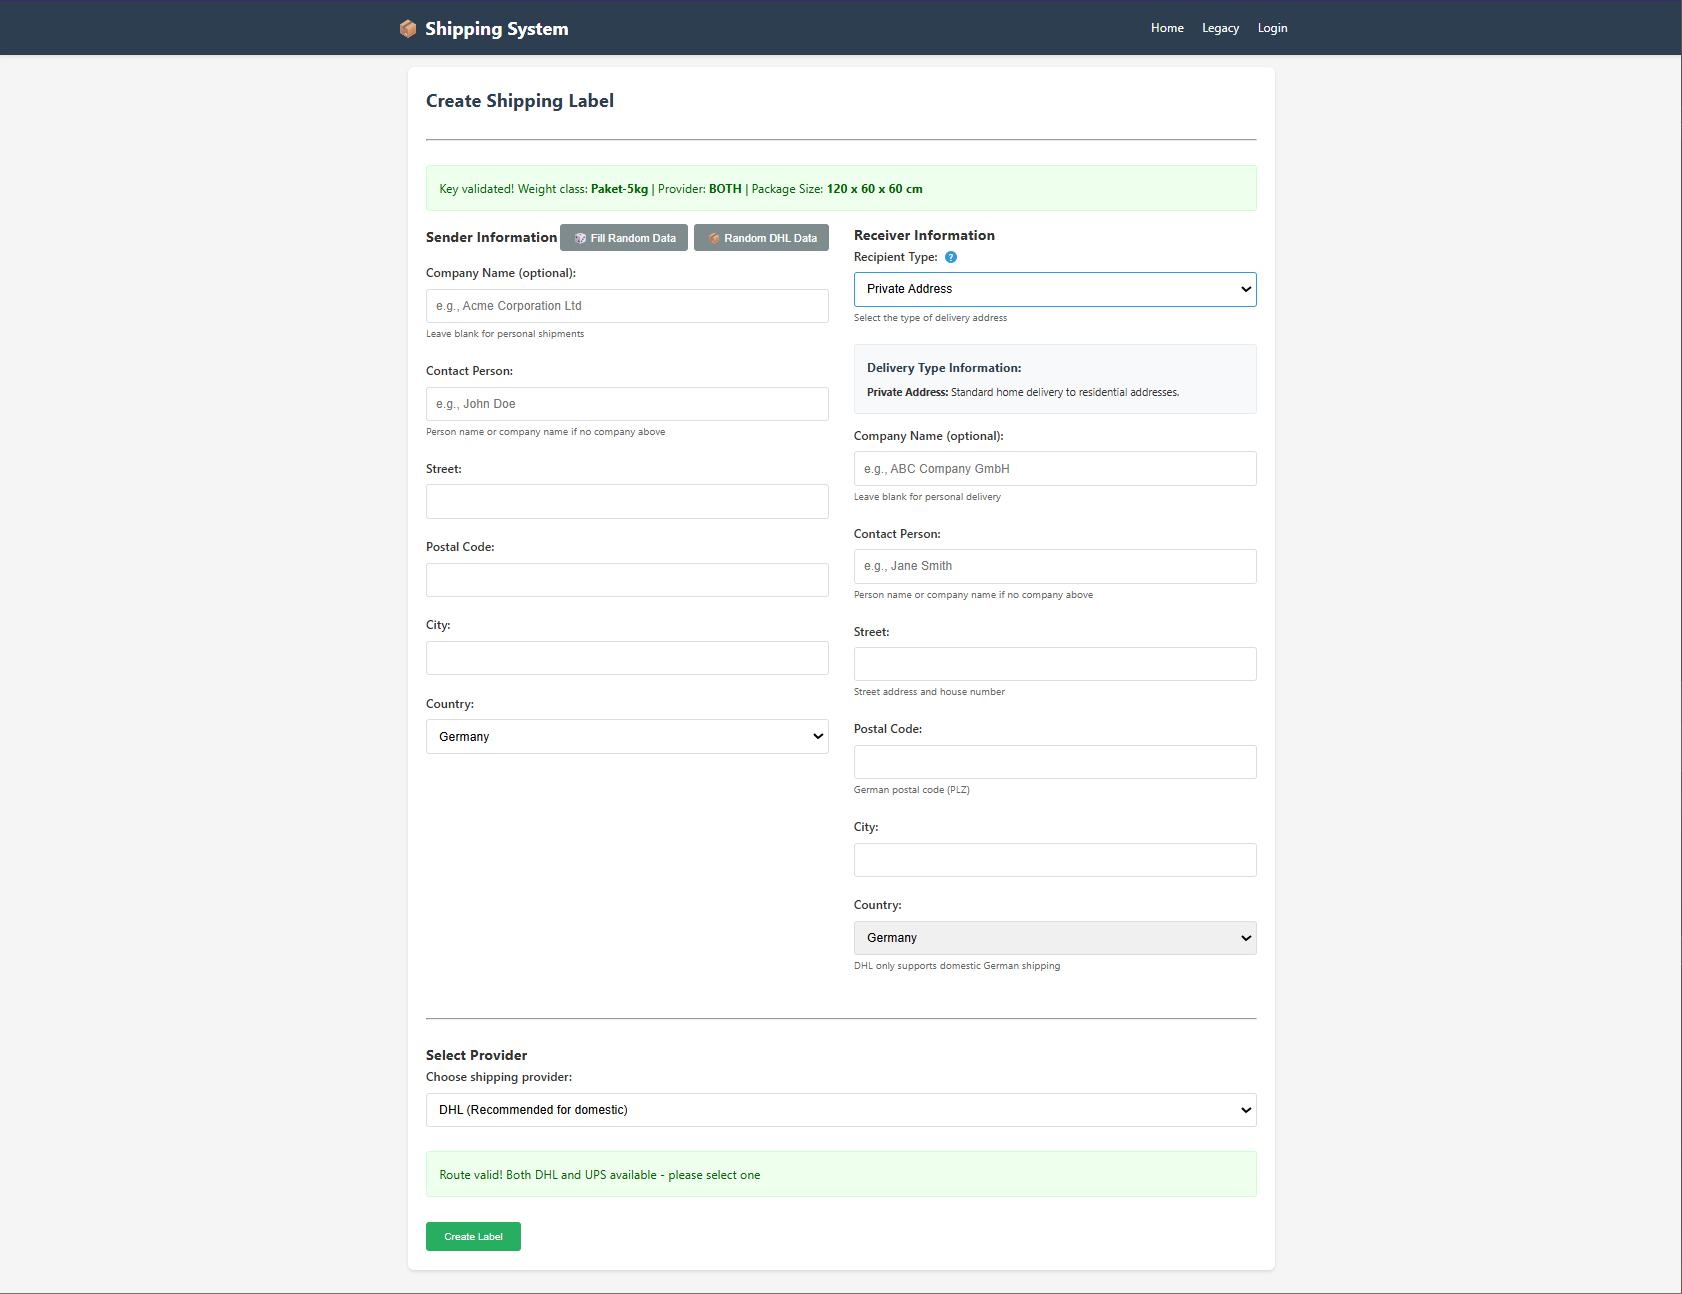This screenshot has width=1682, height=1294.
Task: Click the receiver Postal Code field
Action: 1054,761
